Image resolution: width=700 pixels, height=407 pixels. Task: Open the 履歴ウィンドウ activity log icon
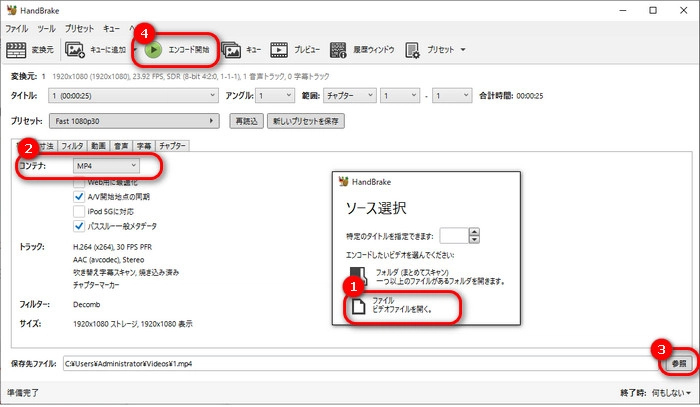pyautogui.click(x=338, y=50)
